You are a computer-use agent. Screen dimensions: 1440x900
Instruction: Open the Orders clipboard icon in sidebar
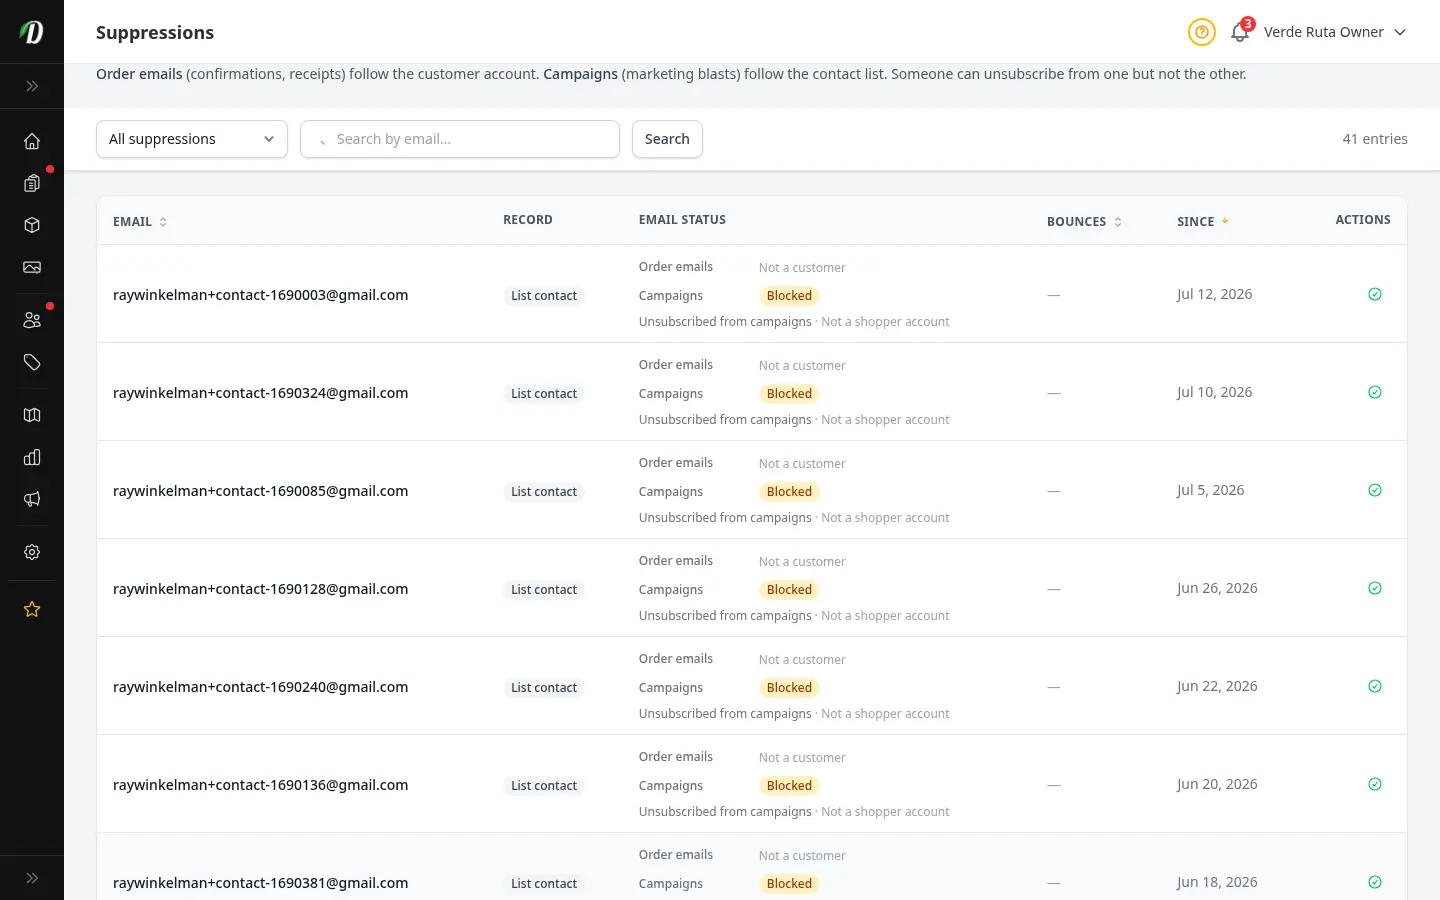32,183
